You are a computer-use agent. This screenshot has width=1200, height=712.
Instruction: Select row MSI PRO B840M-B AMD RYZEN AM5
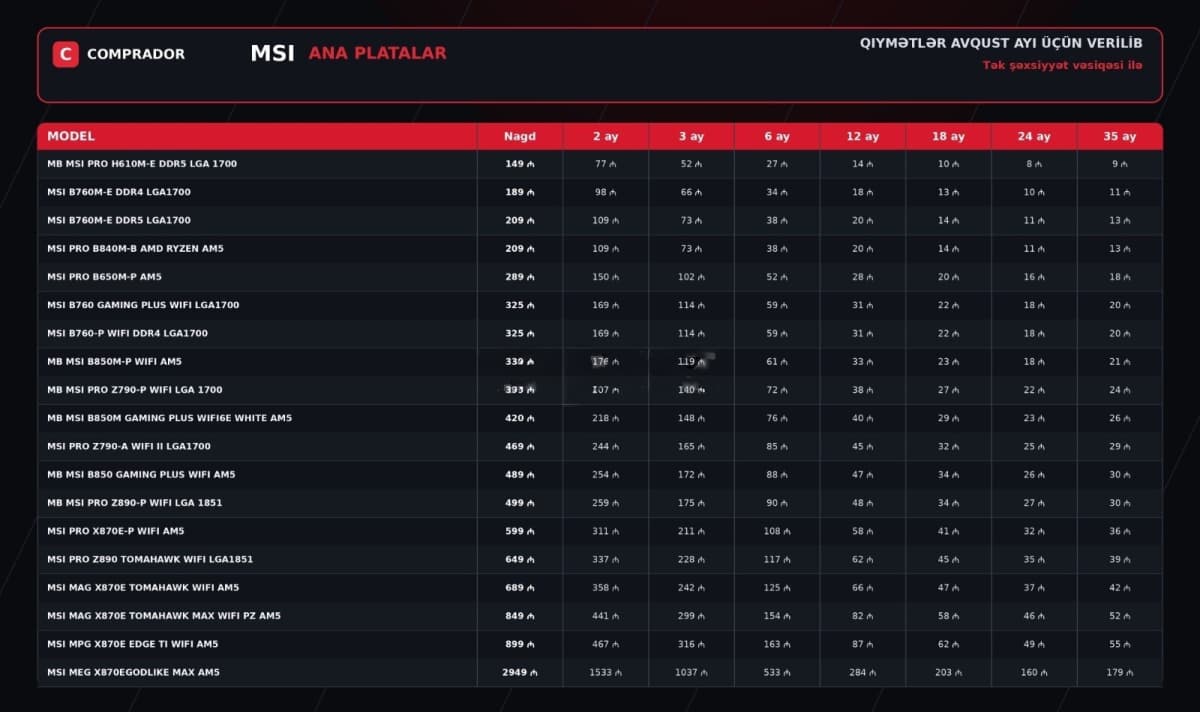click(600, 248)
